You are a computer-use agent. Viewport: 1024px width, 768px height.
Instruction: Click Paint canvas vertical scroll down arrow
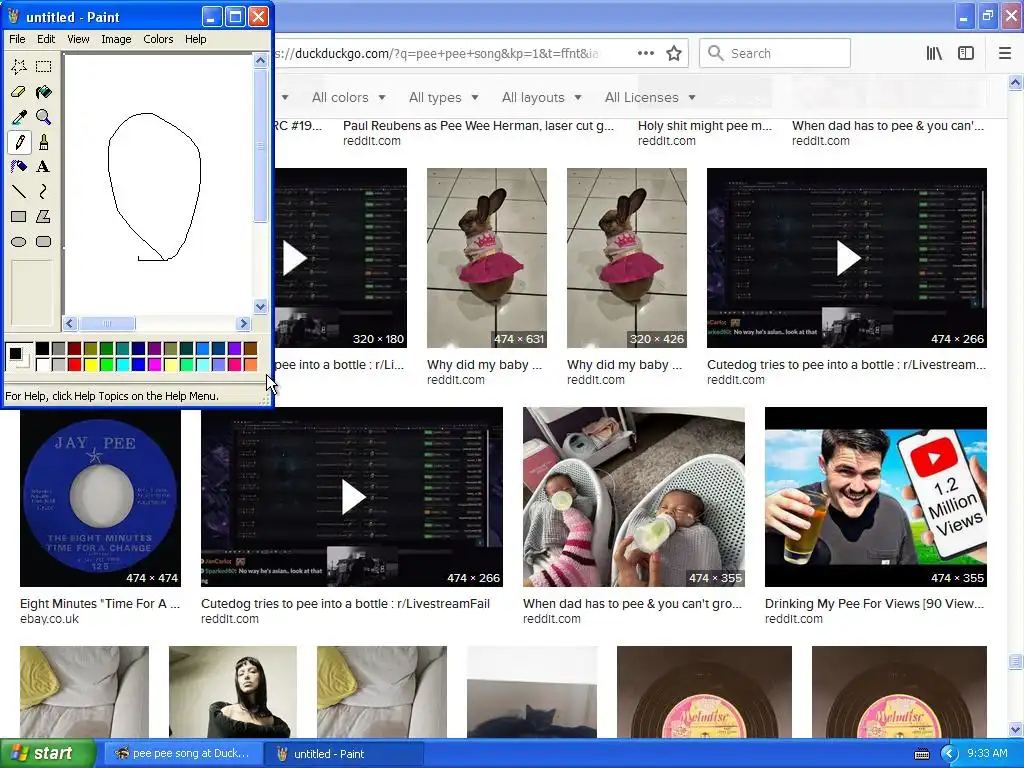(261, 306)
